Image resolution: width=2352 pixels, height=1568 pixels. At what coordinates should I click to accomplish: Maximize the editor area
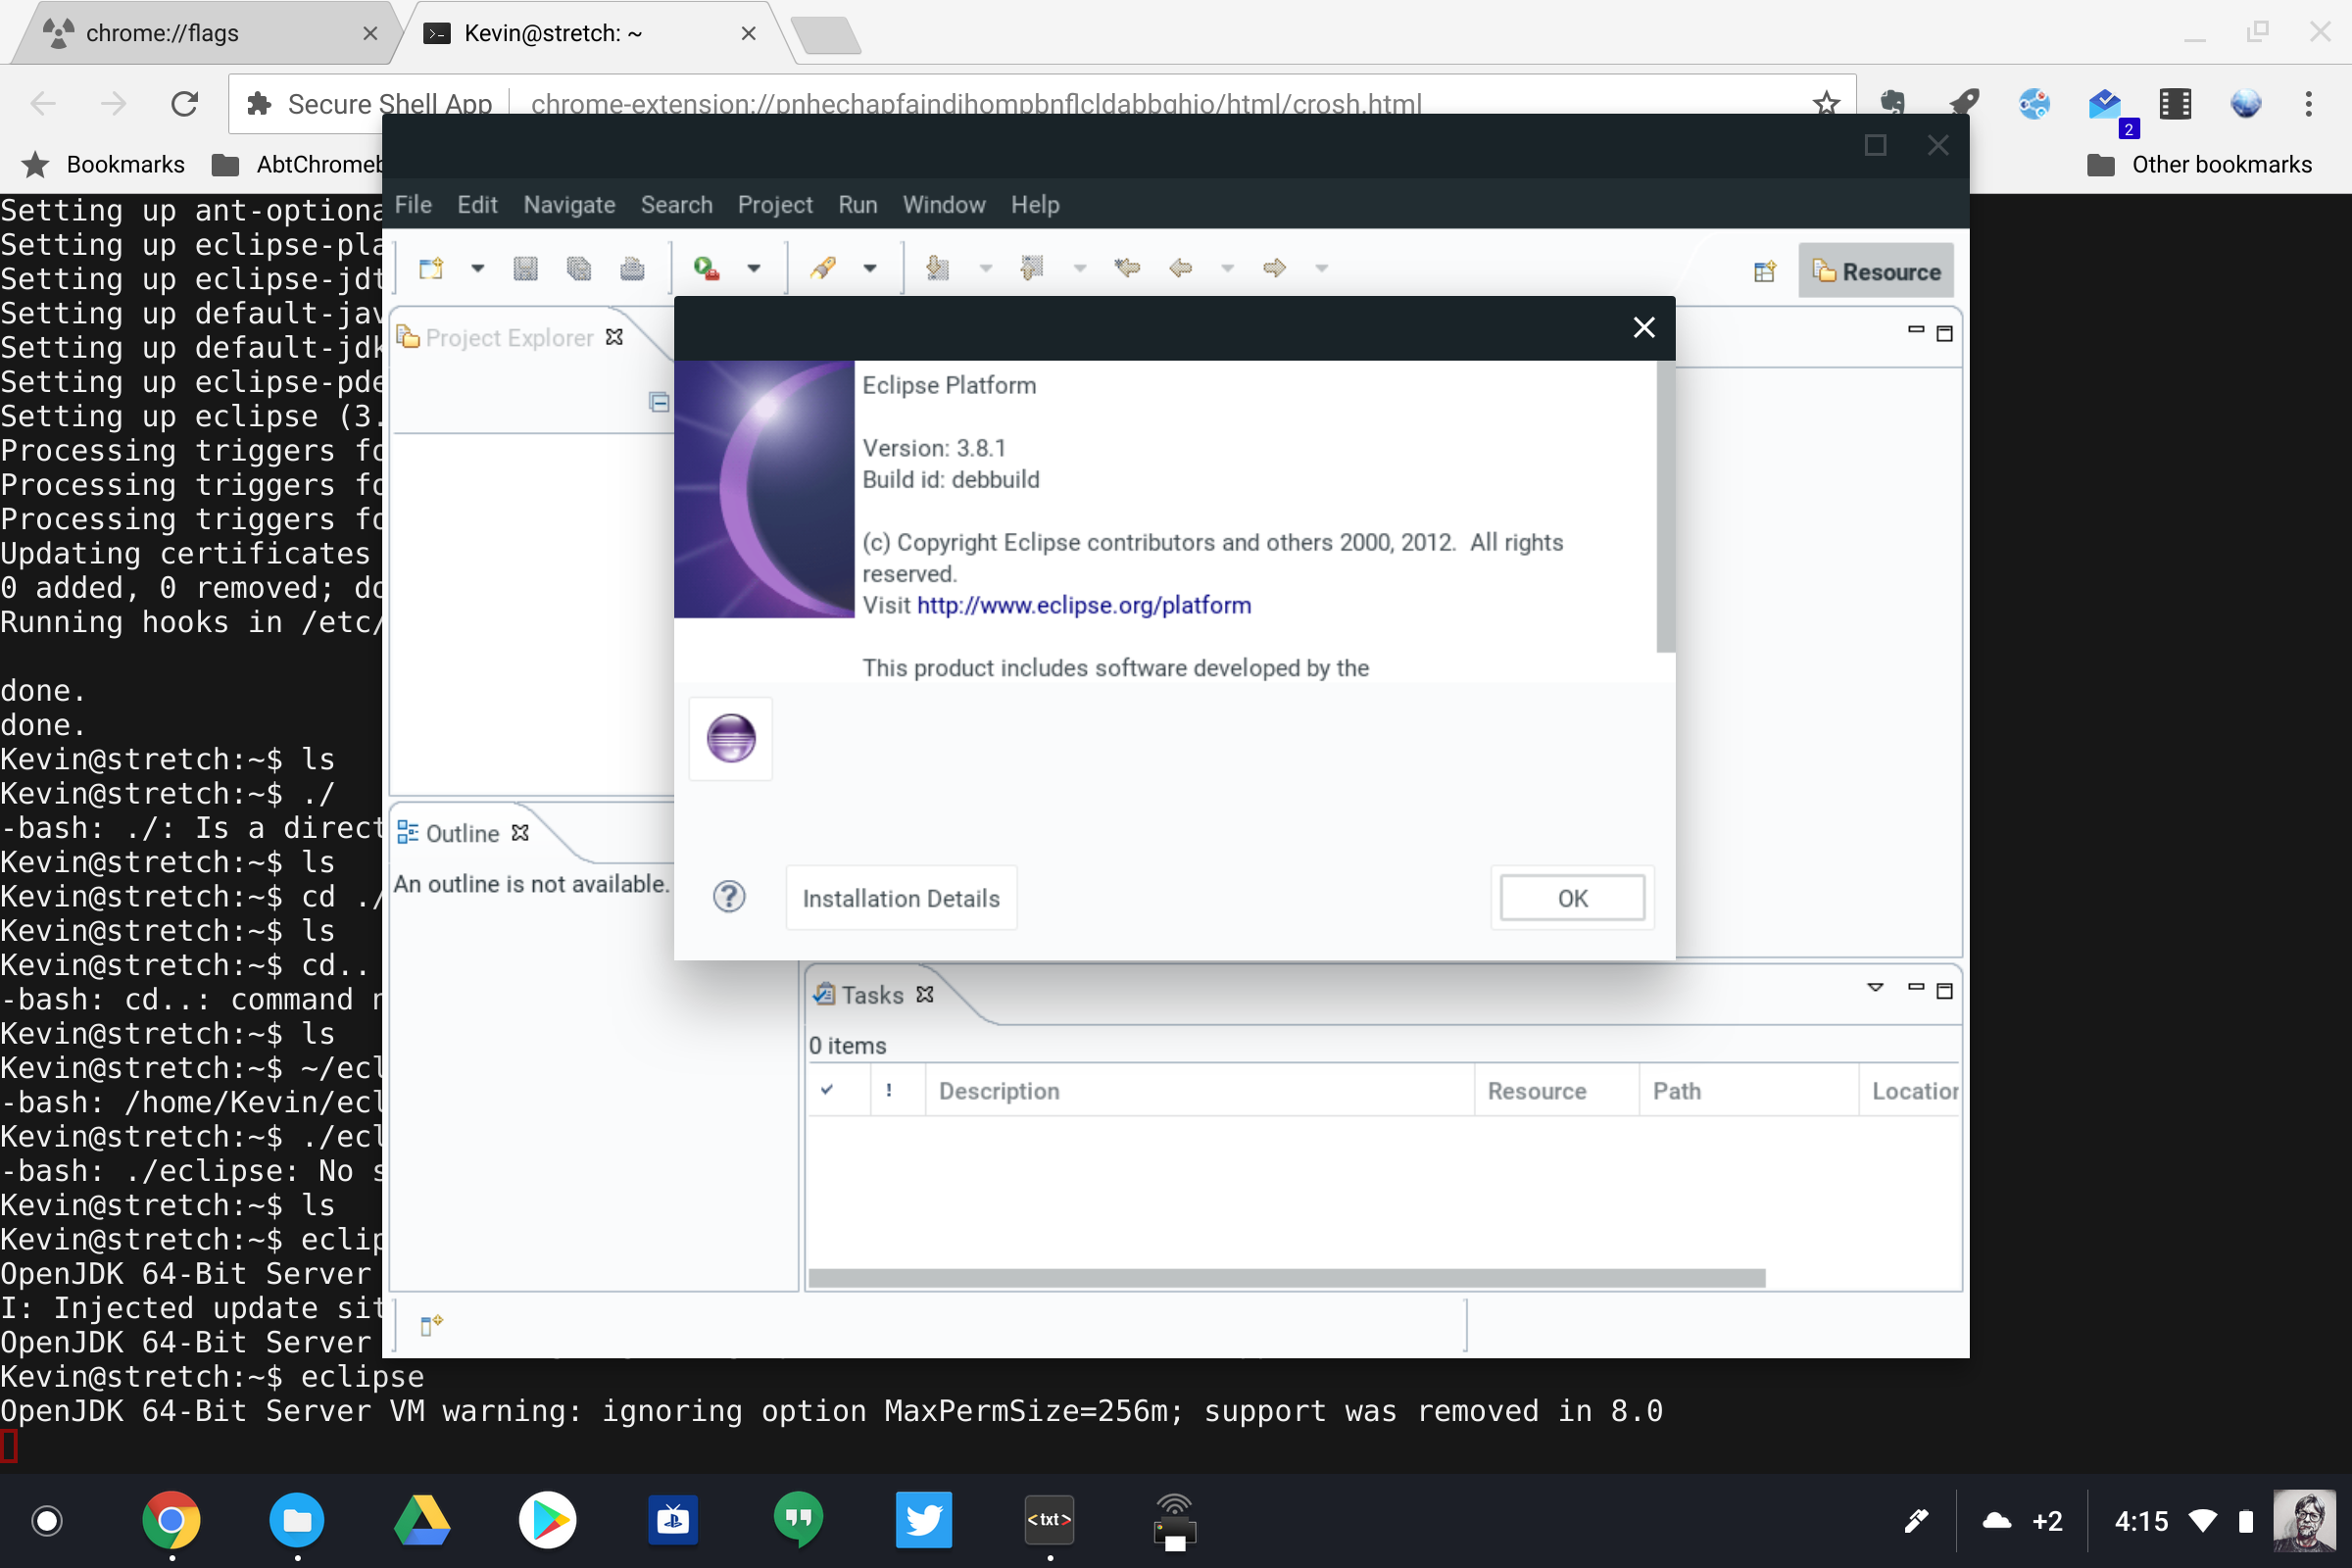point(1945,333)
